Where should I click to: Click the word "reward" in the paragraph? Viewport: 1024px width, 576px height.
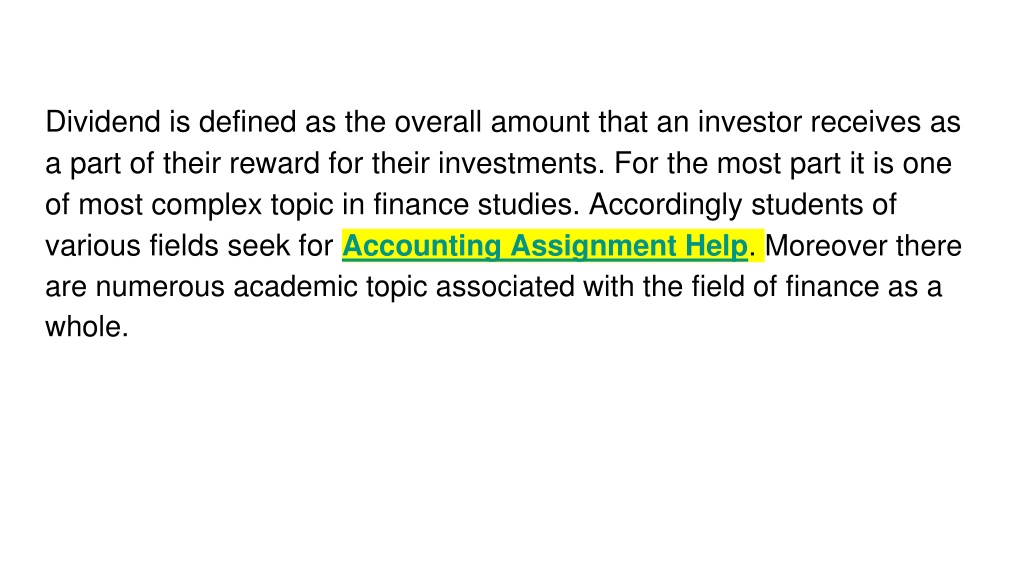(274, 163)
